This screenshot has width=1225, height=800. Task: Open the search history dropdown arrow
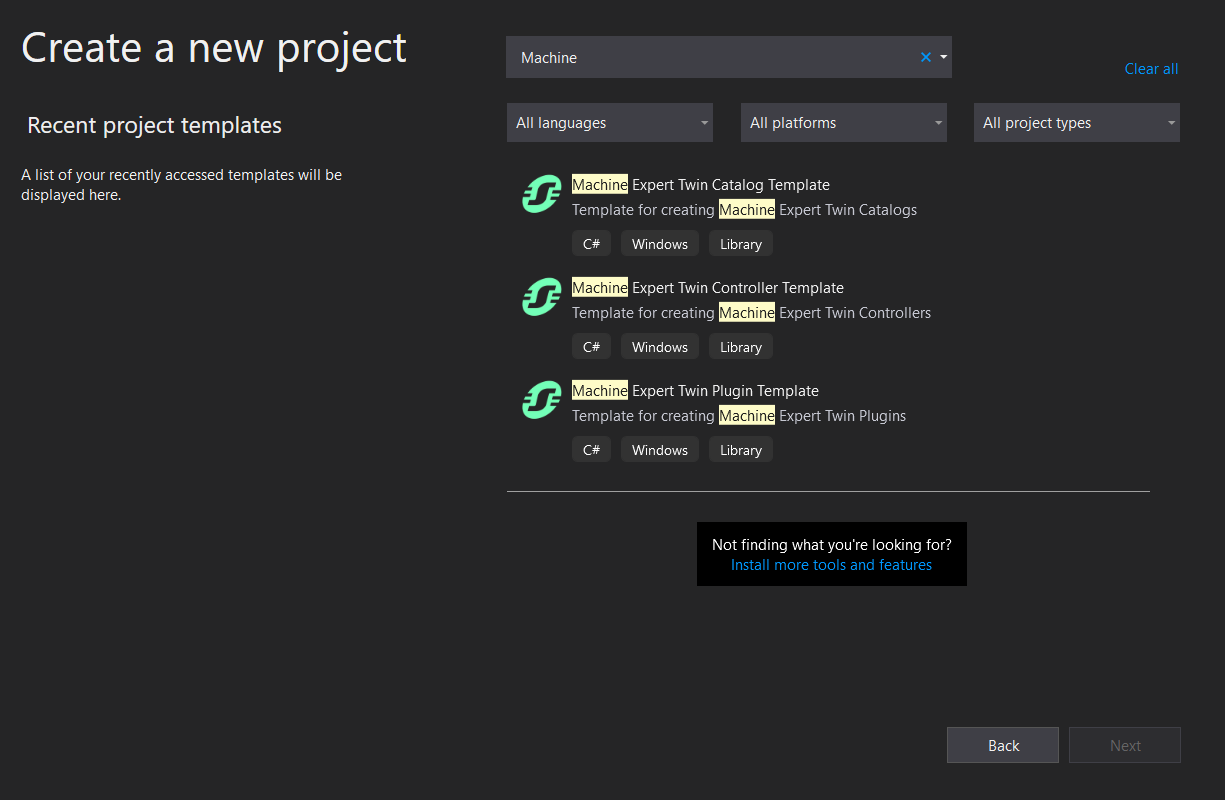943,57
